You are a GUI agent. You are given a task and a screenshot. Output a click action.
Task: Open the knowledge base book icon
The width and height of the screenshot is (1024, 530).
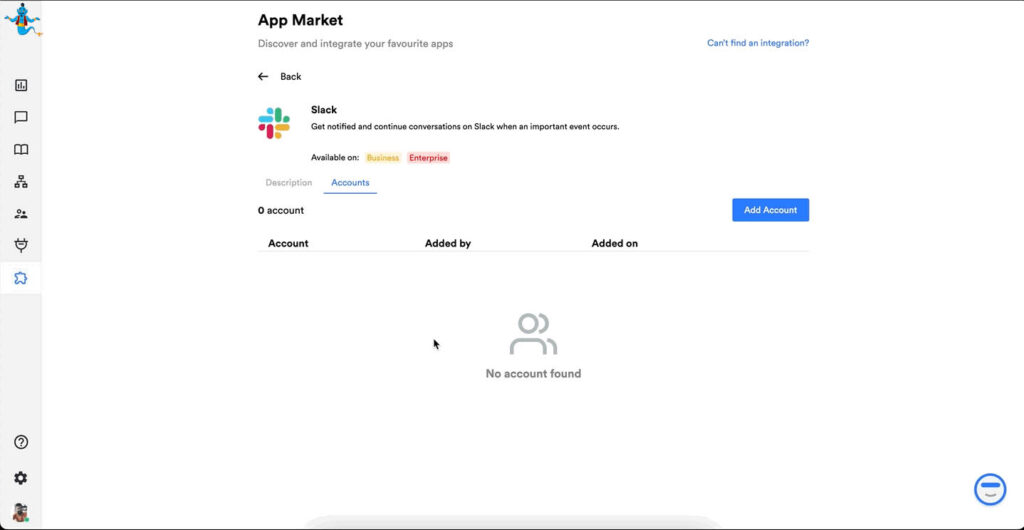[x=21, y=150]
